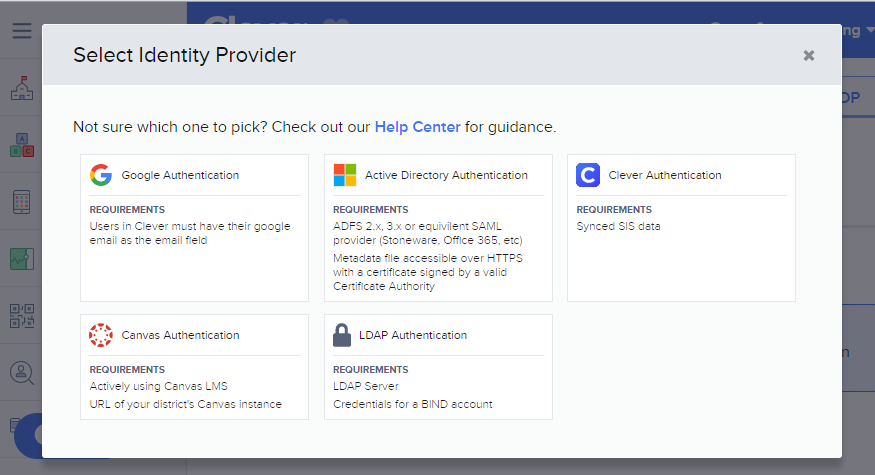Click the 'Select Identity Provider' dialog title
The width and height of the screenshot is (875, 475).
(x=184, y=55)
